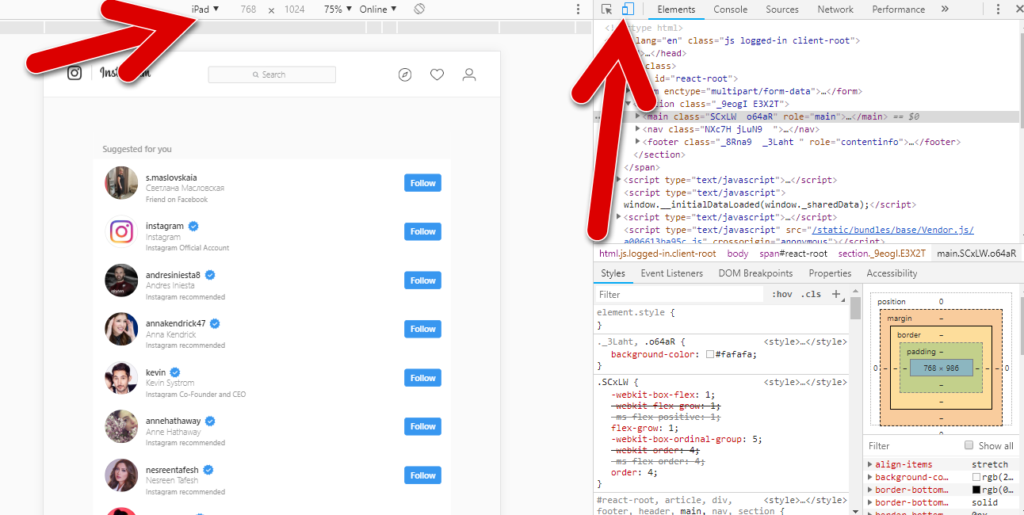Open Instagram activity heart icon
The image size is (1024, 515).
coord(437,75)
